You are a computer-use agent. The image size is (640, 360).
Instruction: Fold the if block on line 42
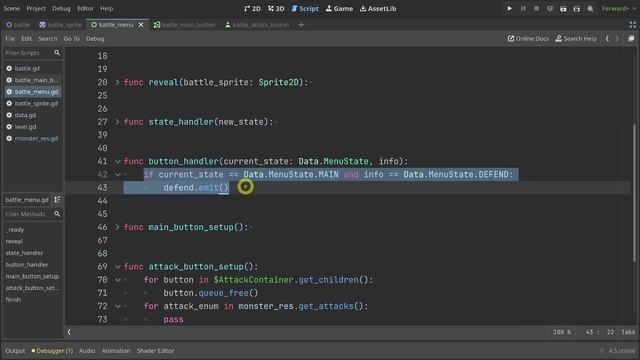pyautogui.click(x=118, y=175)
